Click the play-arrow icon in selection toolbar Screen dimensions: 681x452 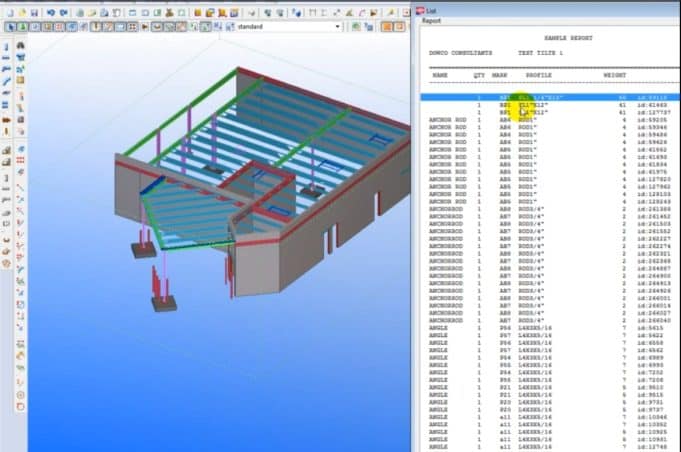click(x=145, y=27)
